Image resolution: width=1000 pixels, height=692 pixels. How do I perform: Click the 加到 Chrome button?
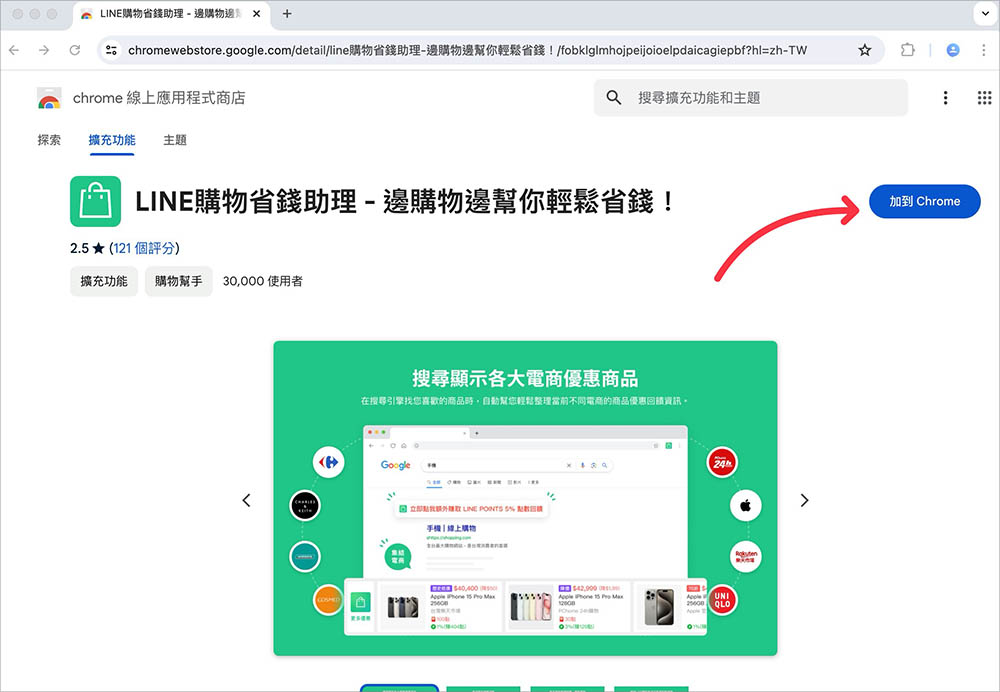(924, 202)
